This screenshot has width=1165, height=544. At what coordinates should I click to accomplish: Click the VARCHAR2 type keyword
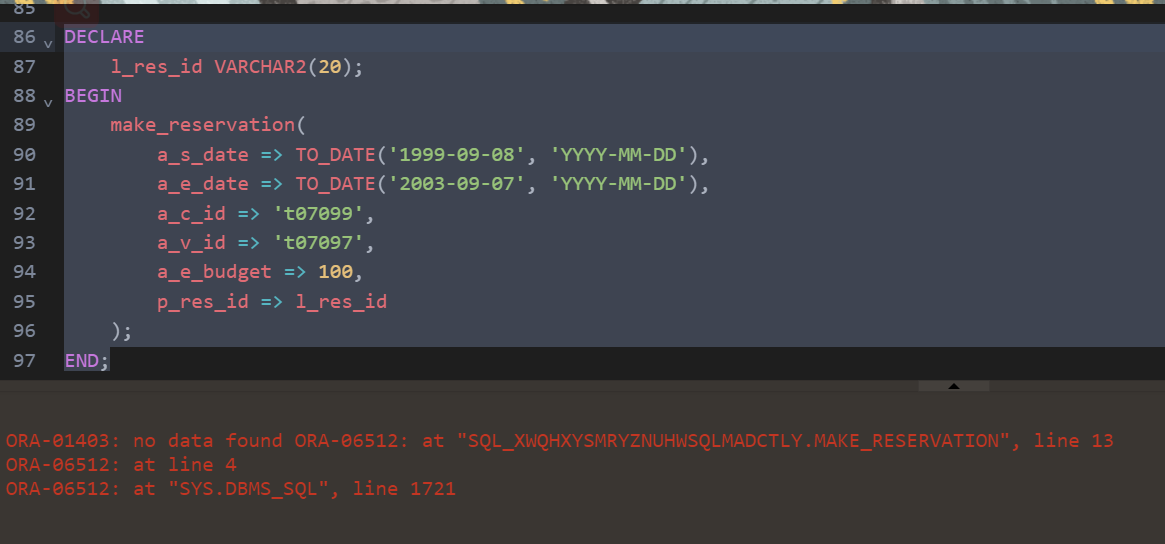[261, 67]
